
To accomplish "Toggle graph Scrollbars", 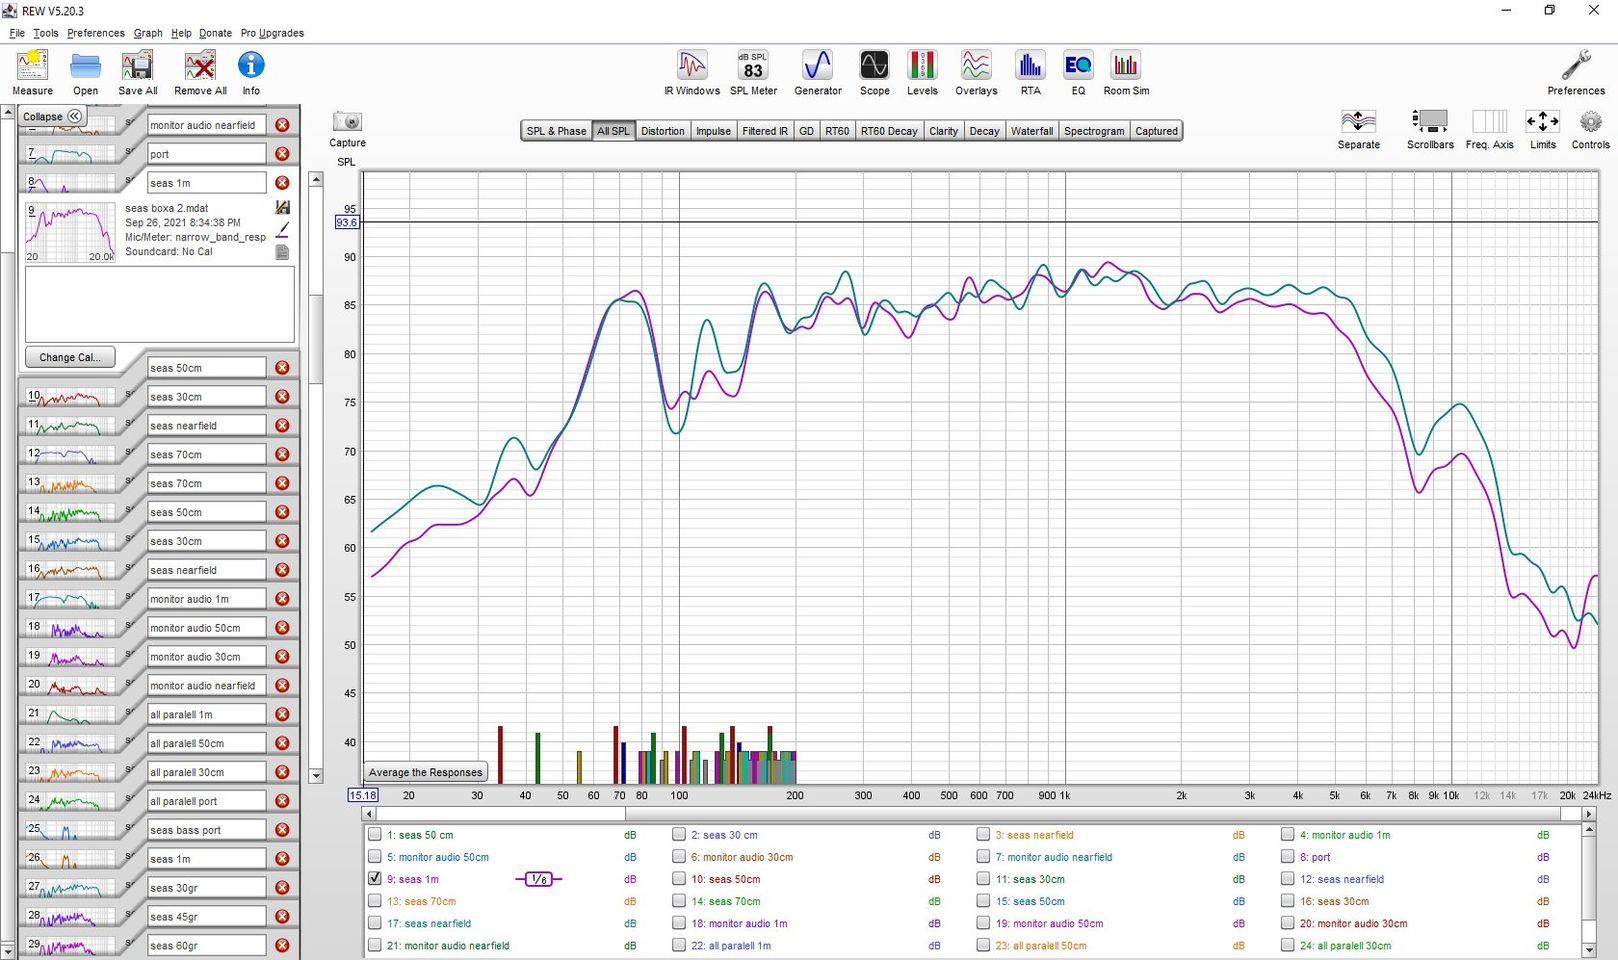I will tap(1430, 129).
